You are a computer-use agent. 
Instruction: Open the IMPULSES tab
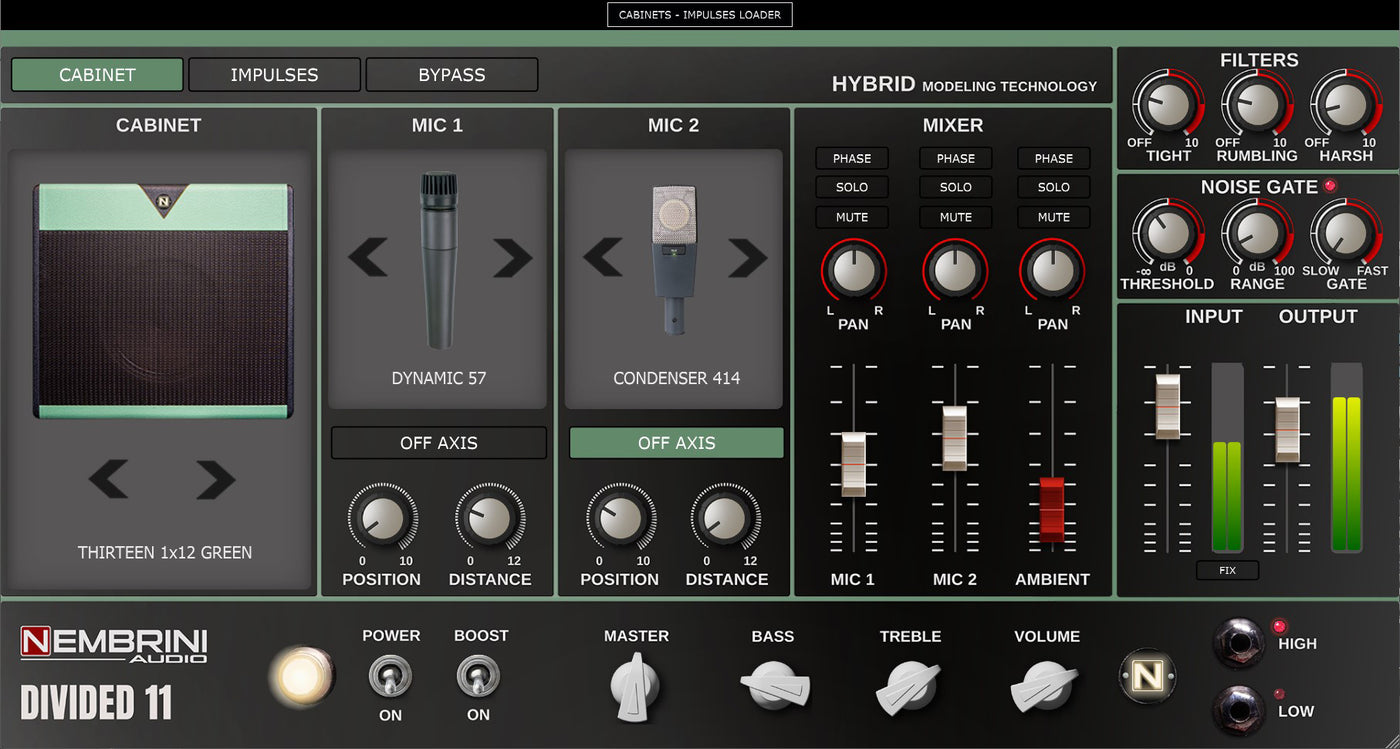(274, 75)
